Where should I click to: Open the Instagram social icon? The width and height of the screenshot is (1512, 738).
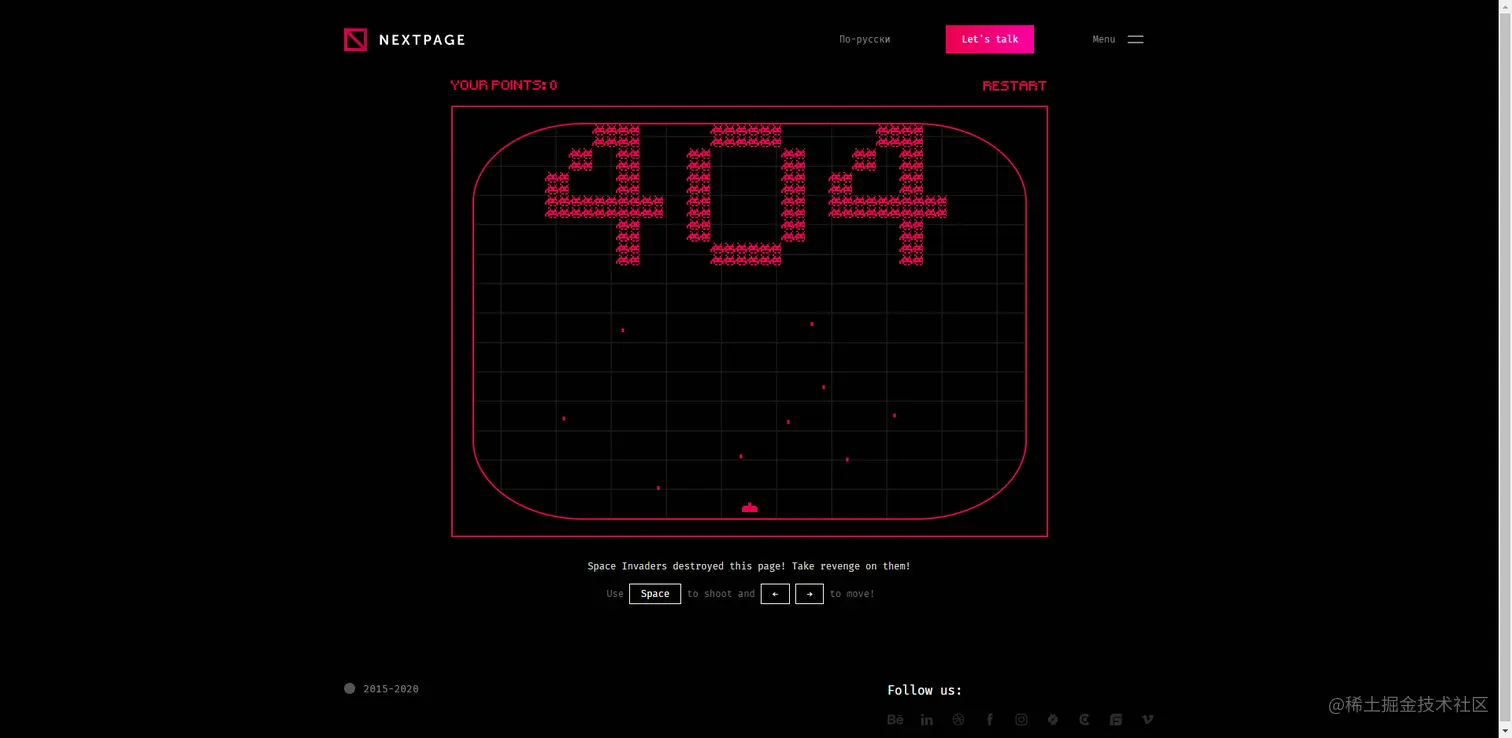coord(1021,719)
